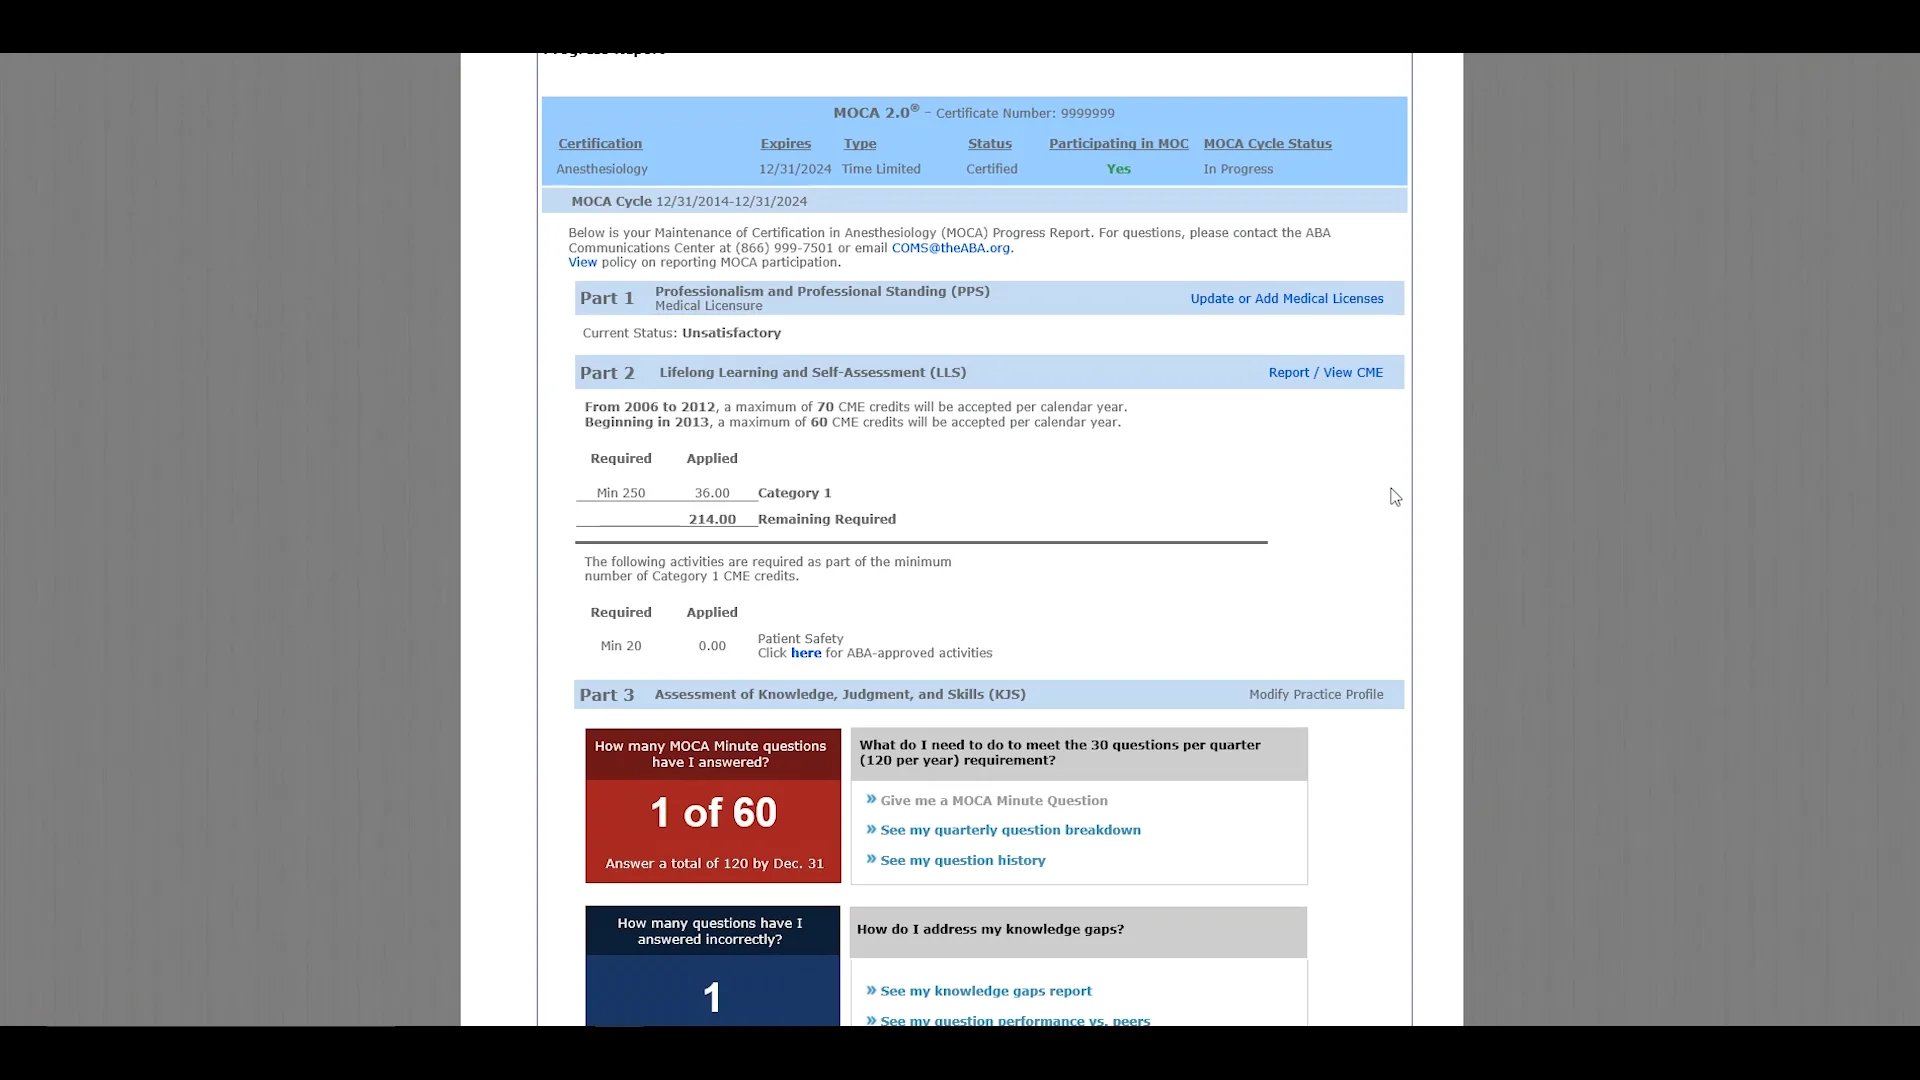Click the Participating in MOC column header
The image size is (1920, 1080).
pyautogui.click(x=1117, y=143)
